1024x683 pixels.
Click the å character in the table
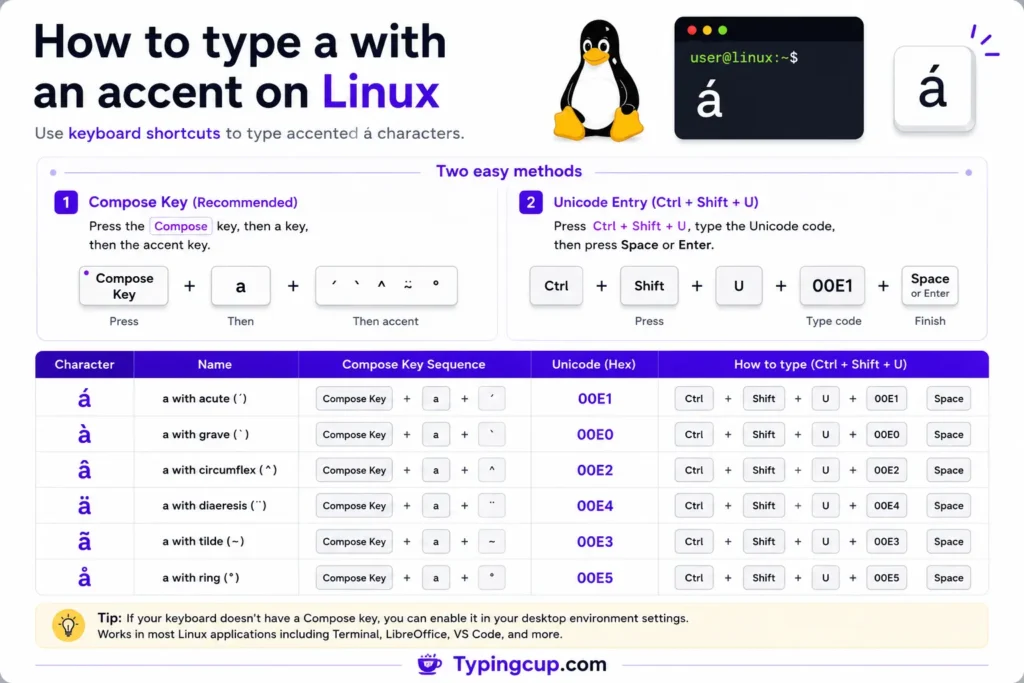[84, 577]
